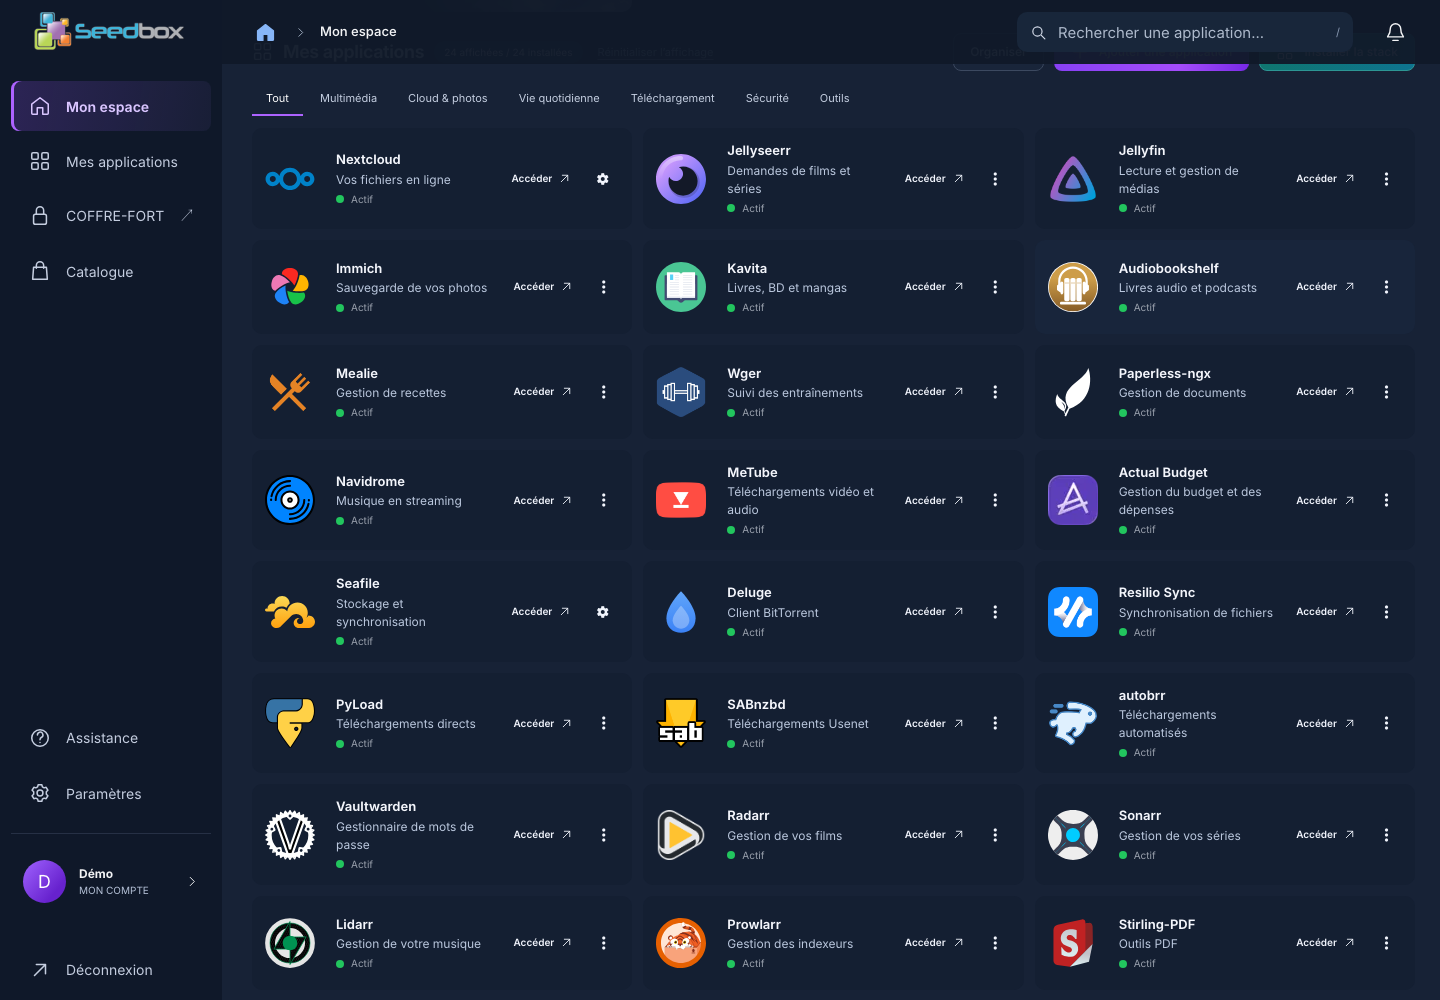Click the Vaultwarden logo
This screenshot has width=1440, height=1000.
pyautogui.click(x=290, y=835)
